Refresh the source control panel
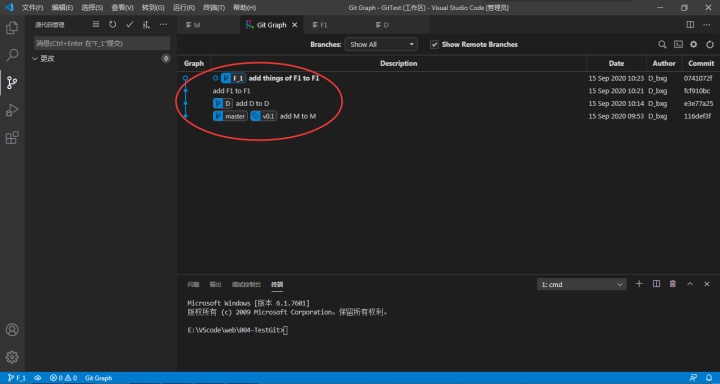Viewport: 720px width, 384px height. tap(112, 25)
